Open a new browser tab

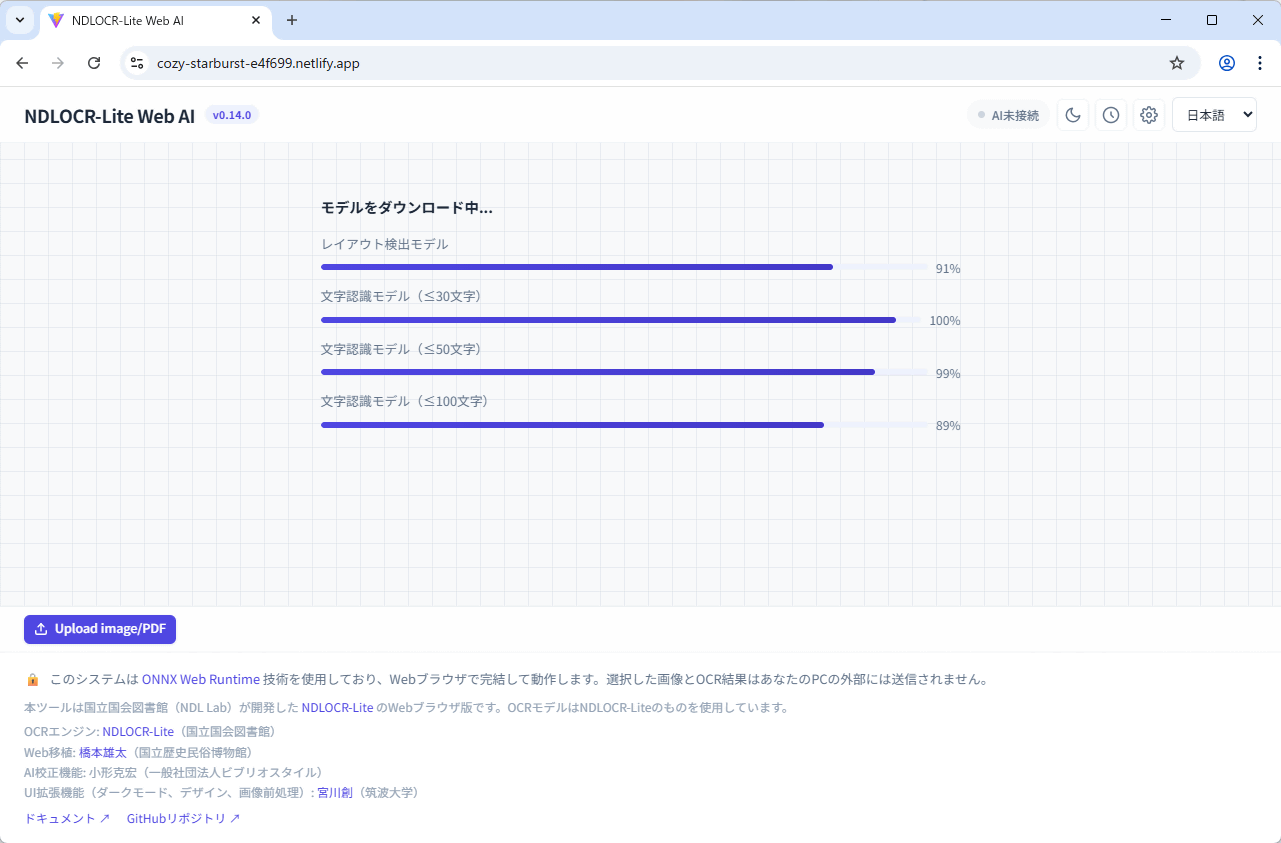tap(292, 20)
